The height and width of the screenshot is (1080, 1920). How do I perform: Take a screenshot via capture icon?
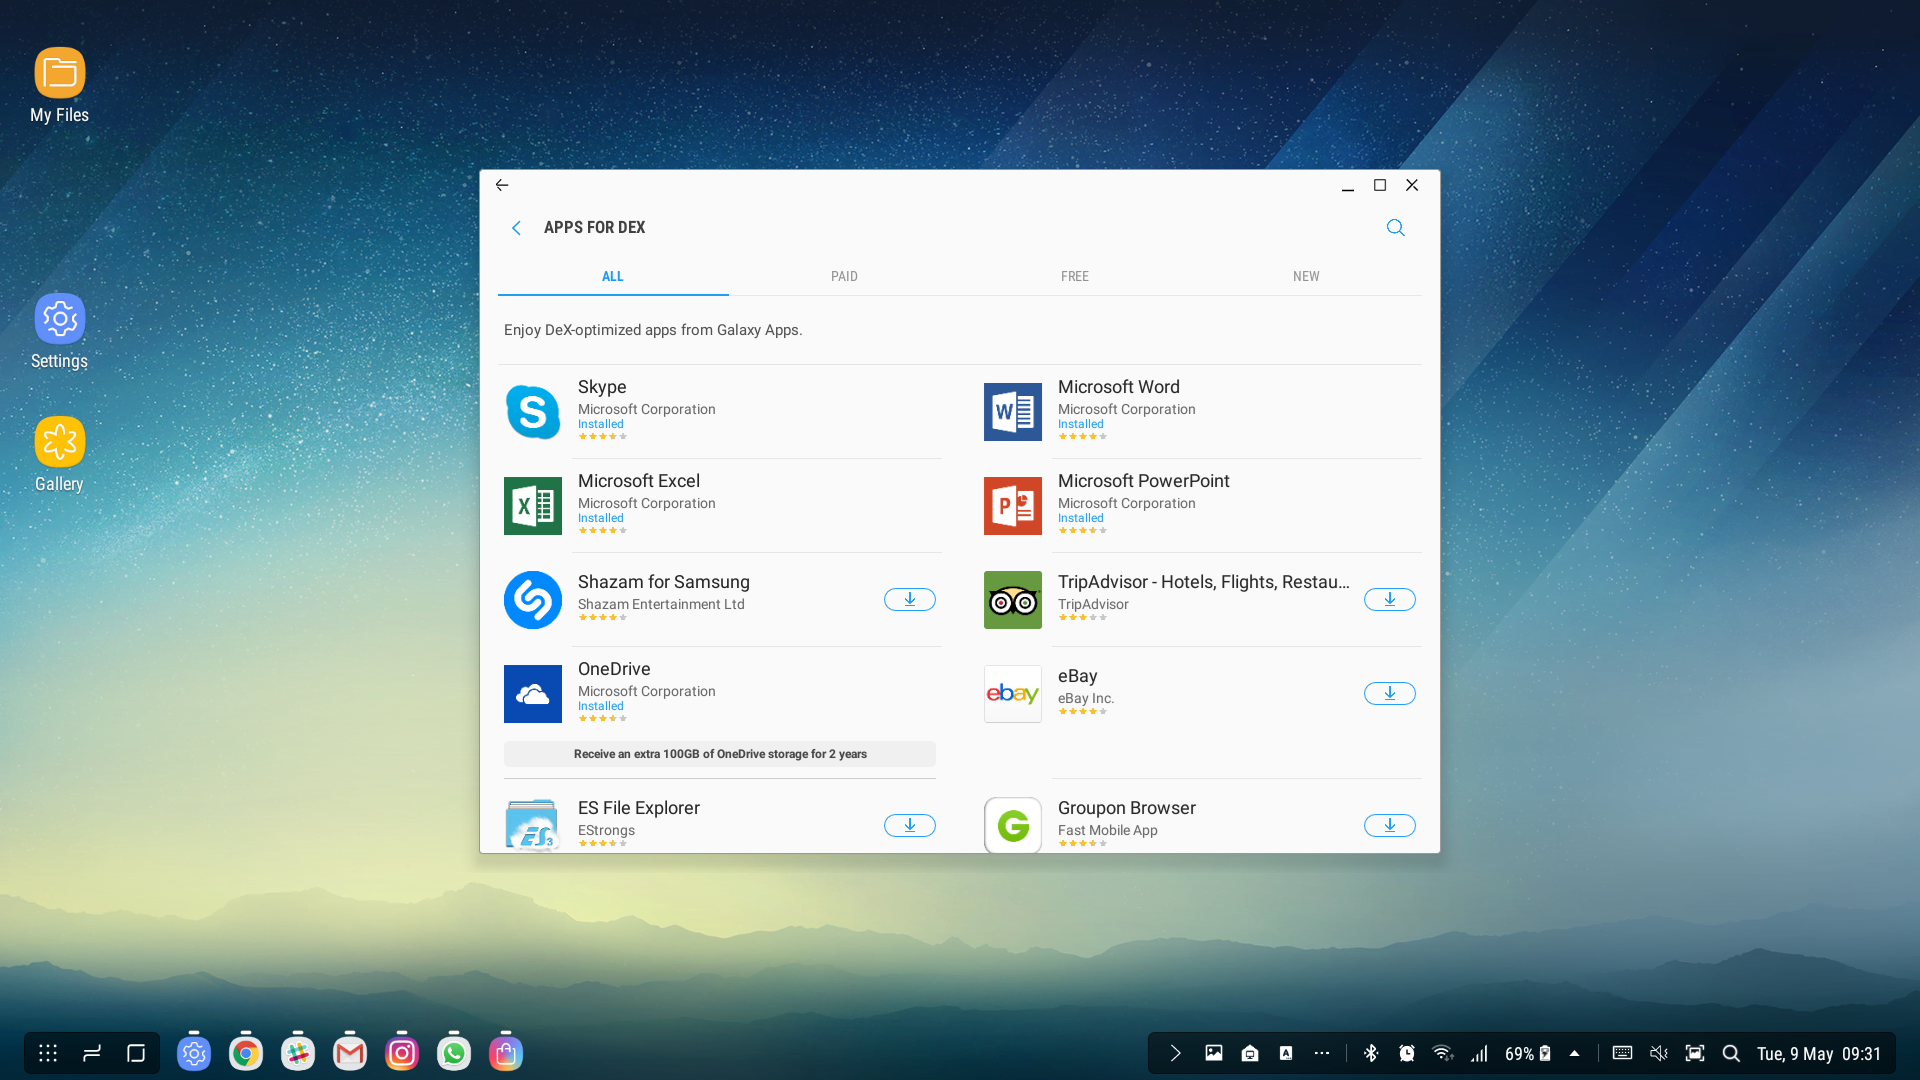pyautogui.click(x=1695, y=1053)
